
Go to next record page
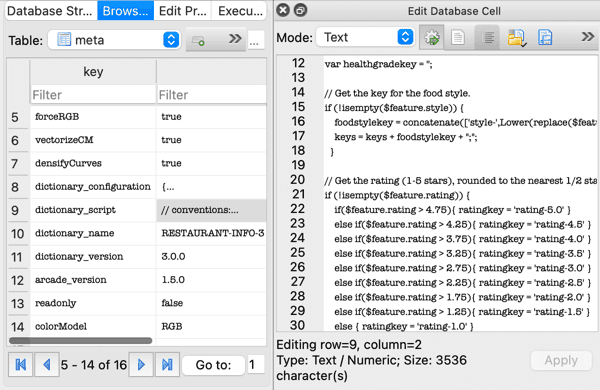click(x=141, y=365)
